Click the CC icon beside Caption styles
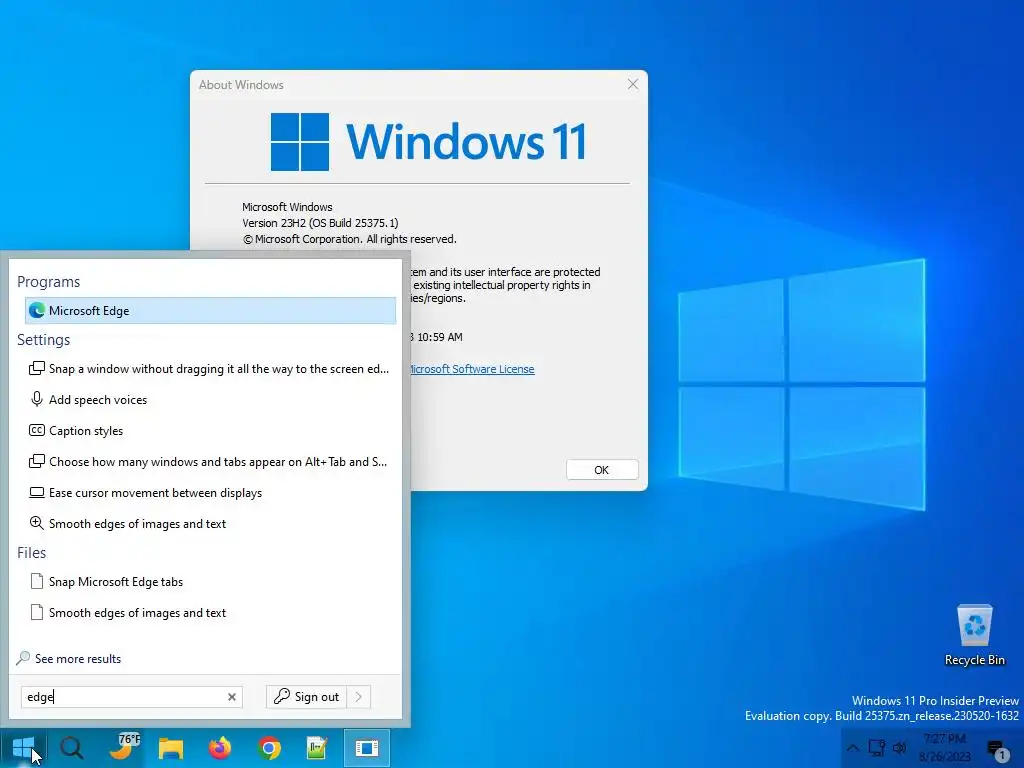 pyautogui.click(x=37, y=430)
